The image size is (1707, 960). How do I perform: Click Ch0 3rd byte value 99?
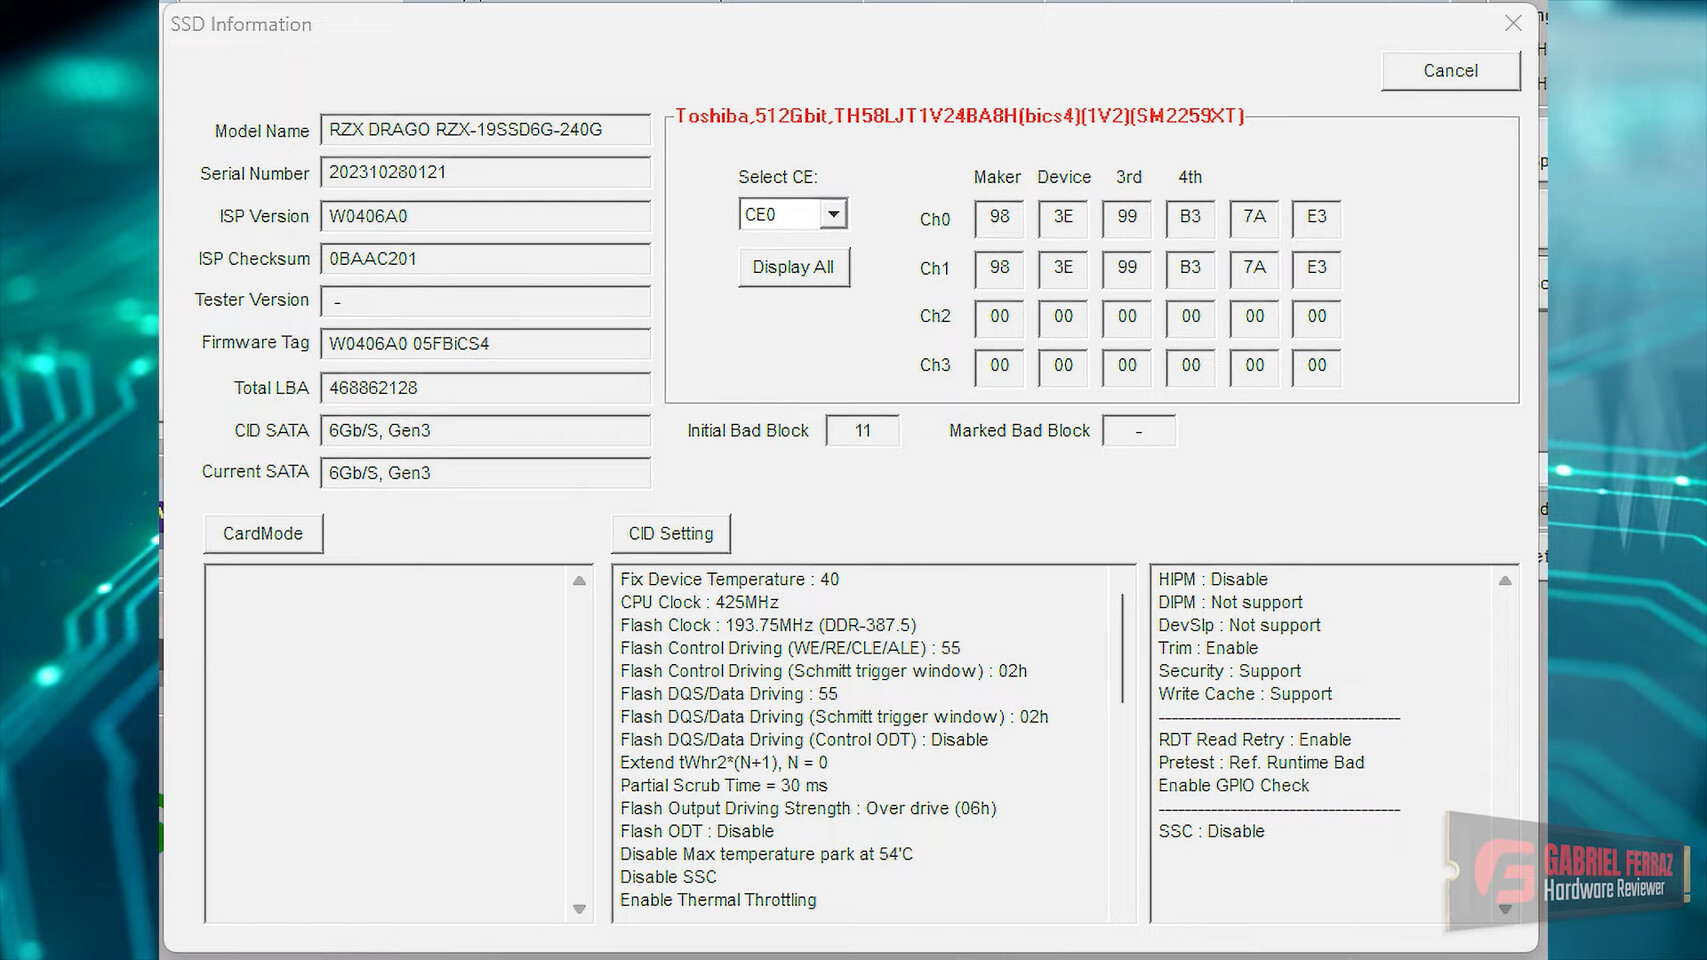click(1127, 218)
